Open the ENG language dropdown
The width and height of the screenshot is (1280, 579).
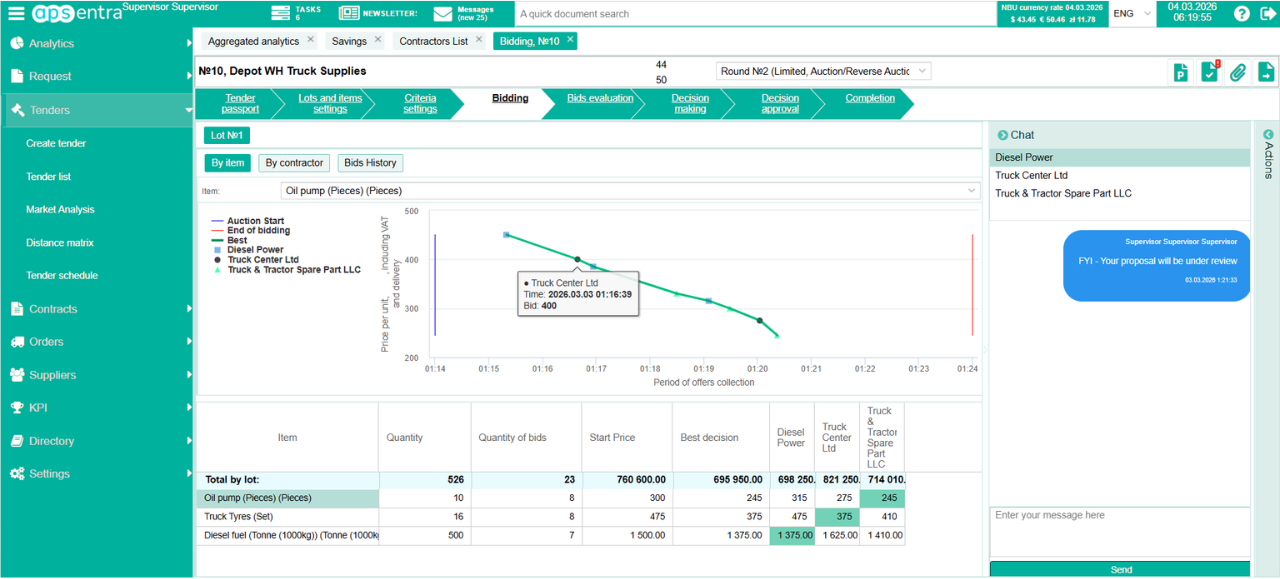point(1133,14)
